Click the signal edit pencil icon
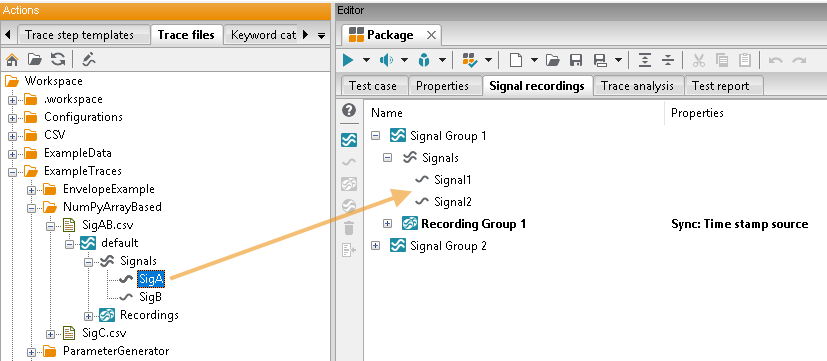 [89, 59]
